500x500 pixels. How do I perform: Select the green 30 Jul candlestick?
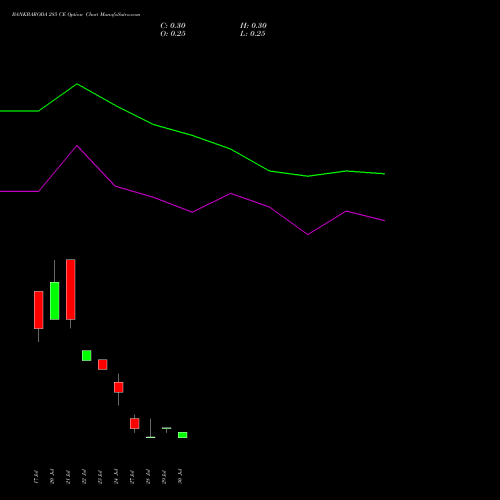pos(183,435)
